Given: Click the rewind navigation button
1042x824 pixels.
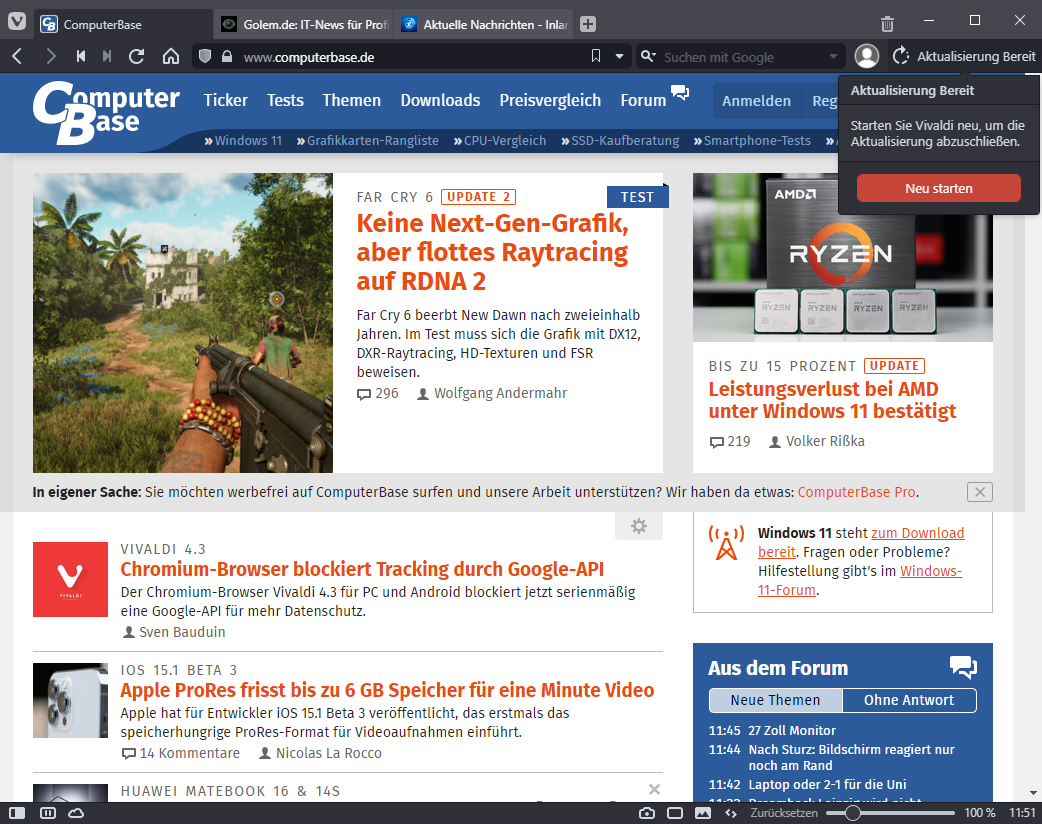Looking at the screenshot, I should click(80, 56).
